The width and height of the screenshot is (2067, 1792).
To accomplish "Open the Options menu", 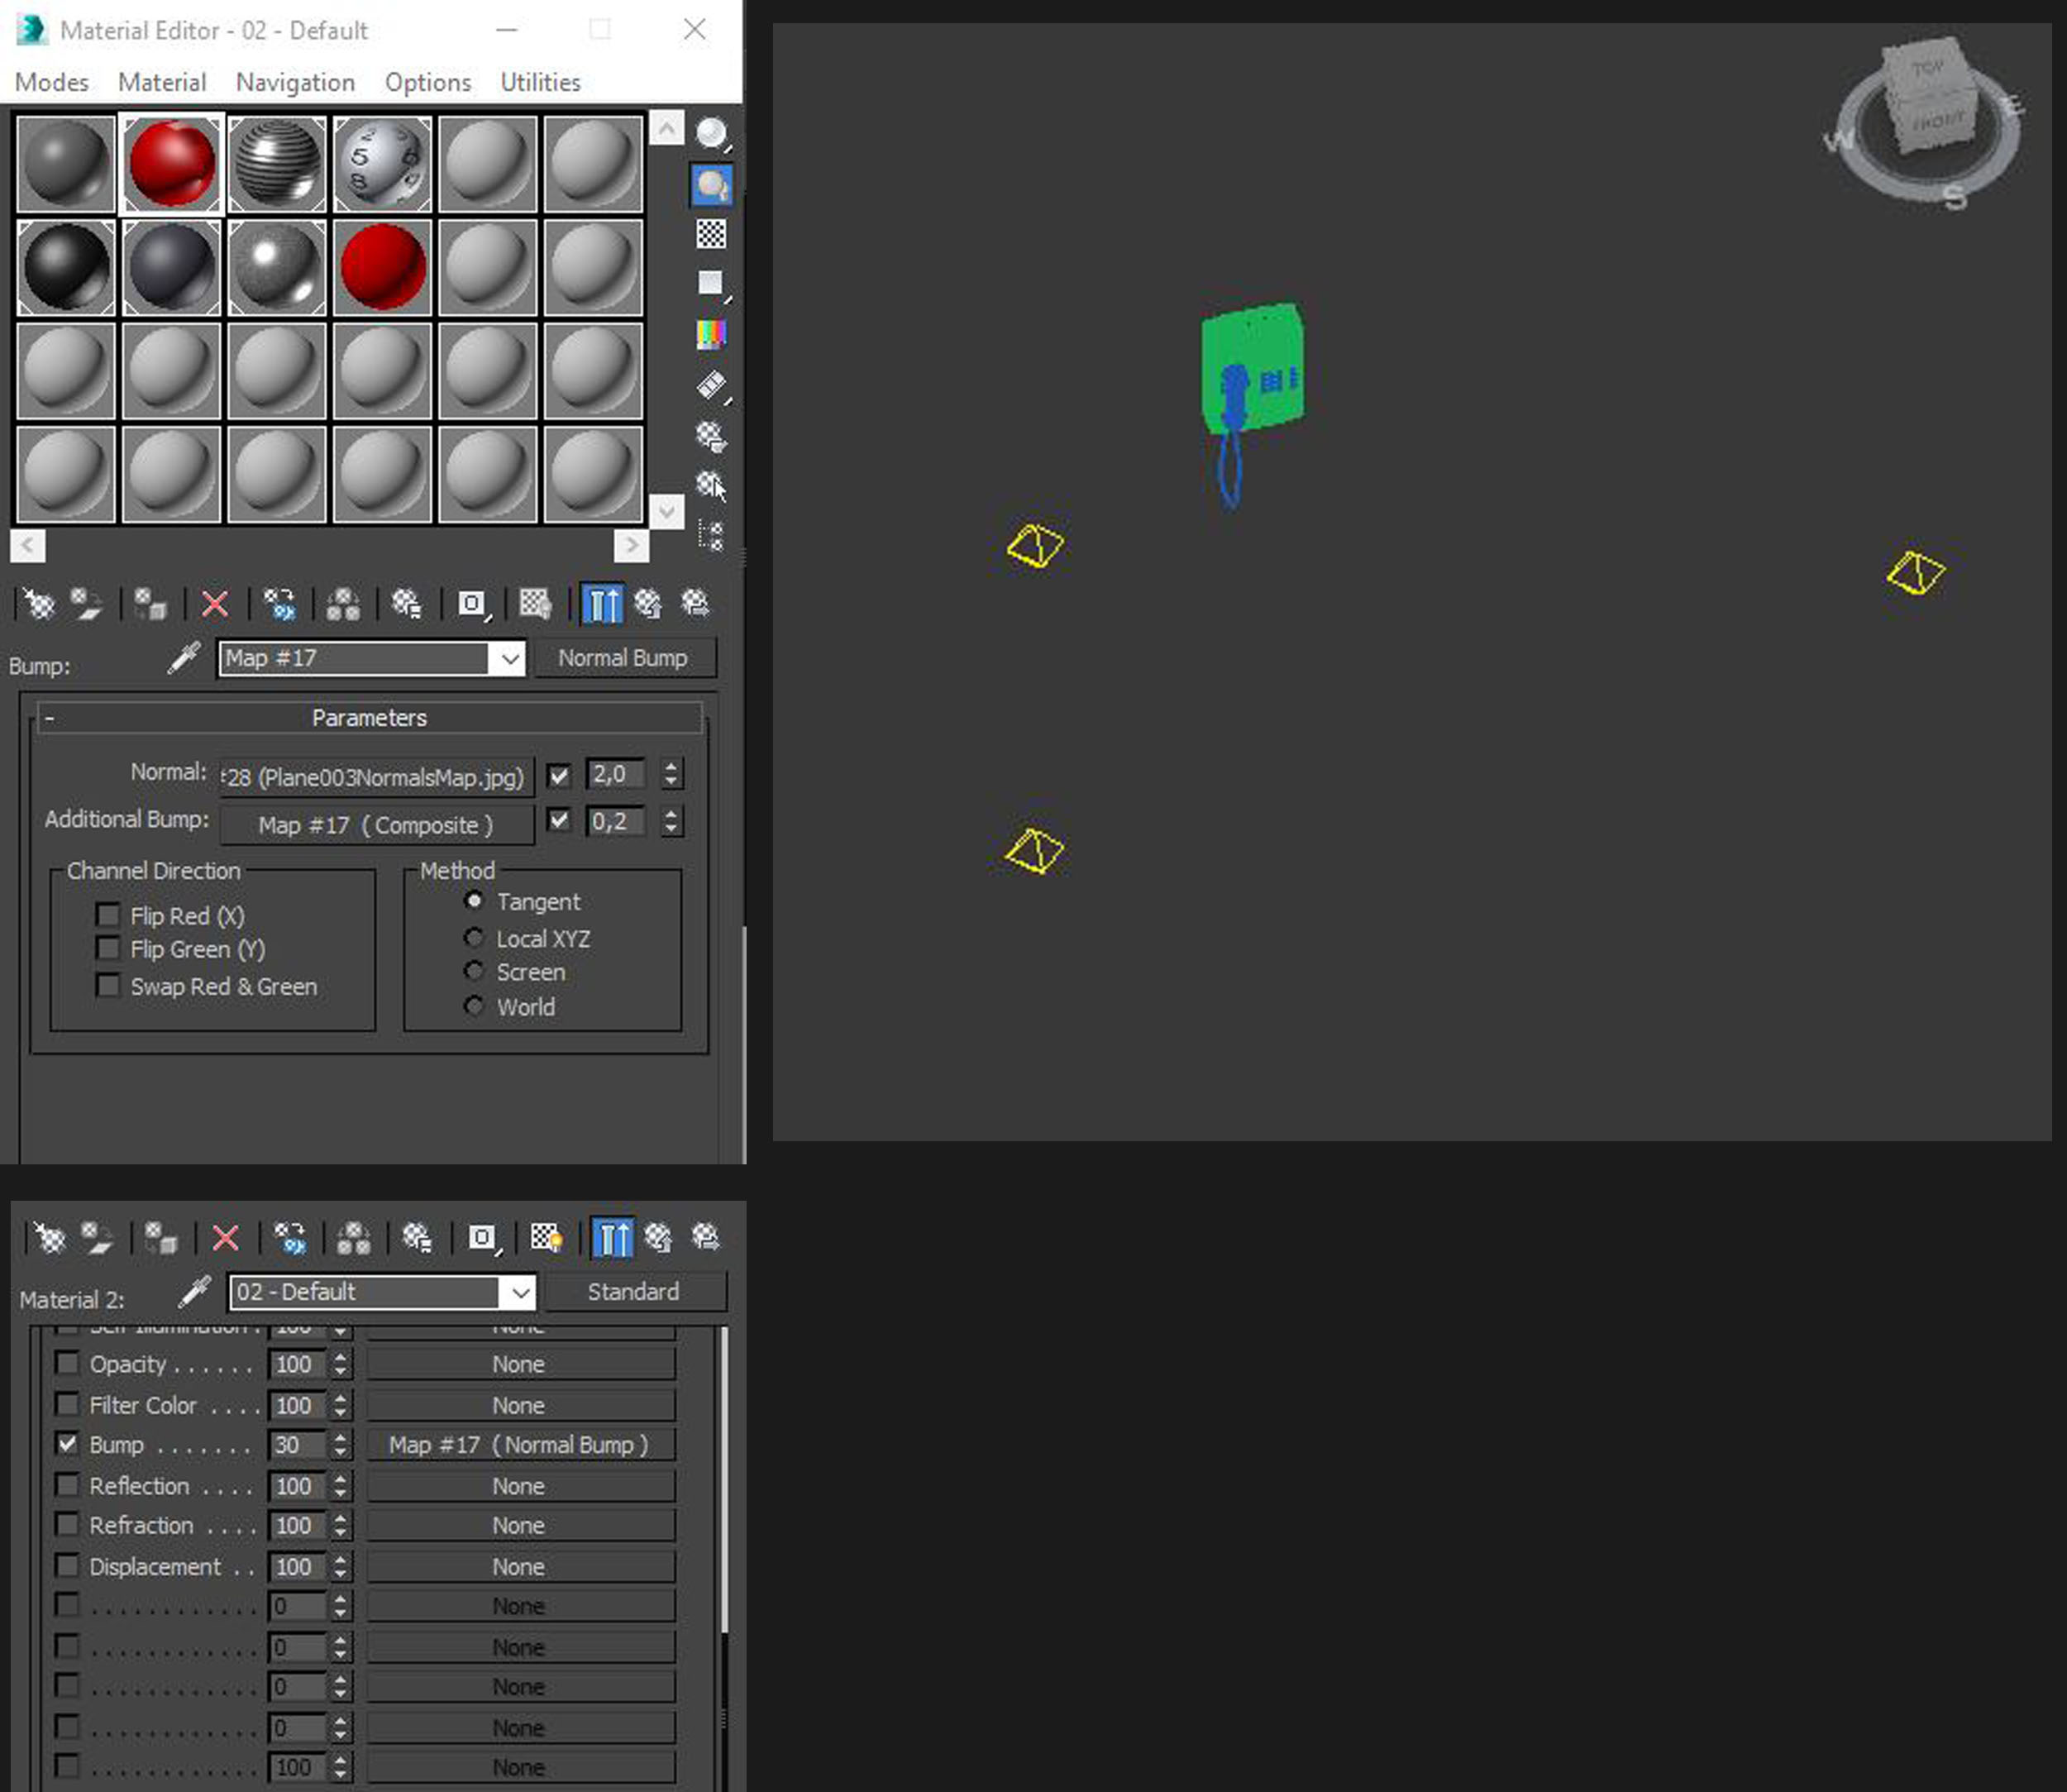I will [x=428, y=82].
